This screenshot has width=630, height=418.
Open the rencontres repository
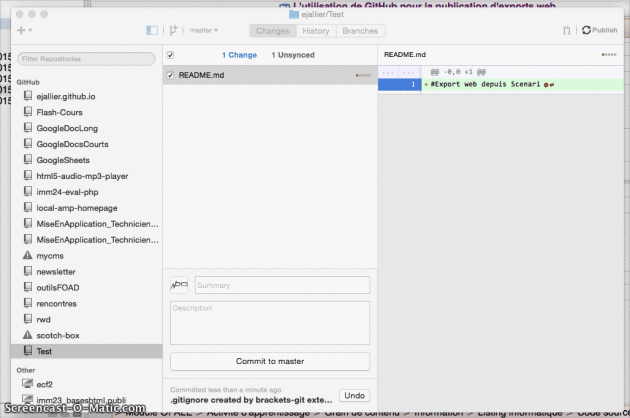click(56, 304)
